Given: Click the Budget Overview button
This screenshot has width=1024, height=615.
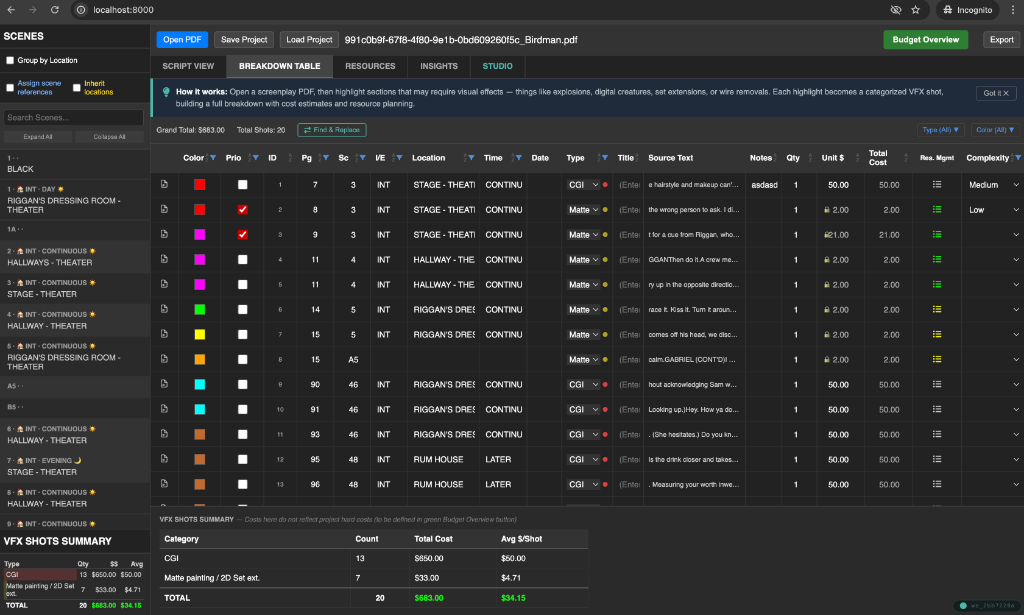Looking at the screenshot, I should click(925, 39).
